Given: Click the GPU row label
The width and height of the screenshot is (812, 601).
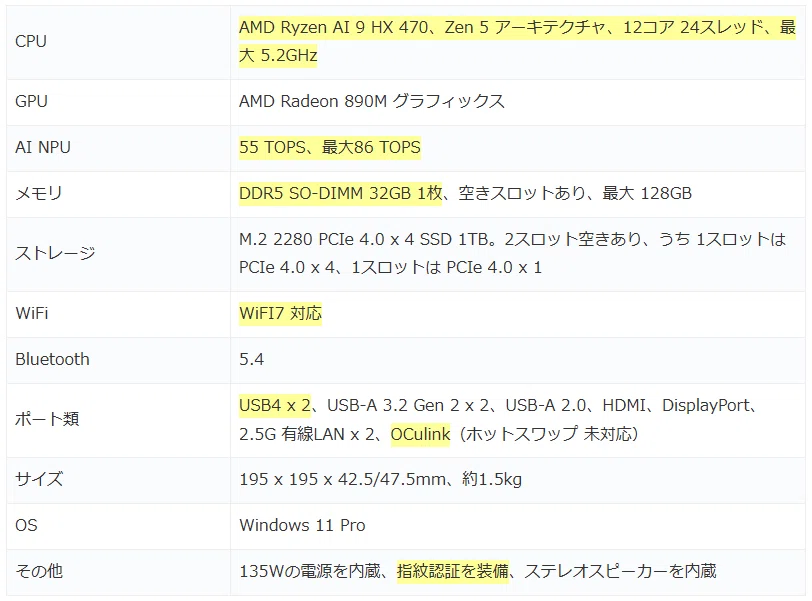Looking at the screenshot, I should coord(32,101).
